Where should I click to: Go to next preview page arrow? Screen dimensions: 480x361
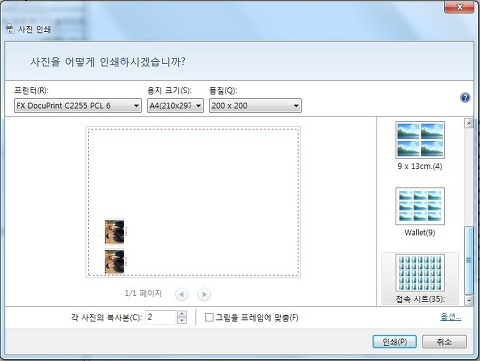pos(204,294)
